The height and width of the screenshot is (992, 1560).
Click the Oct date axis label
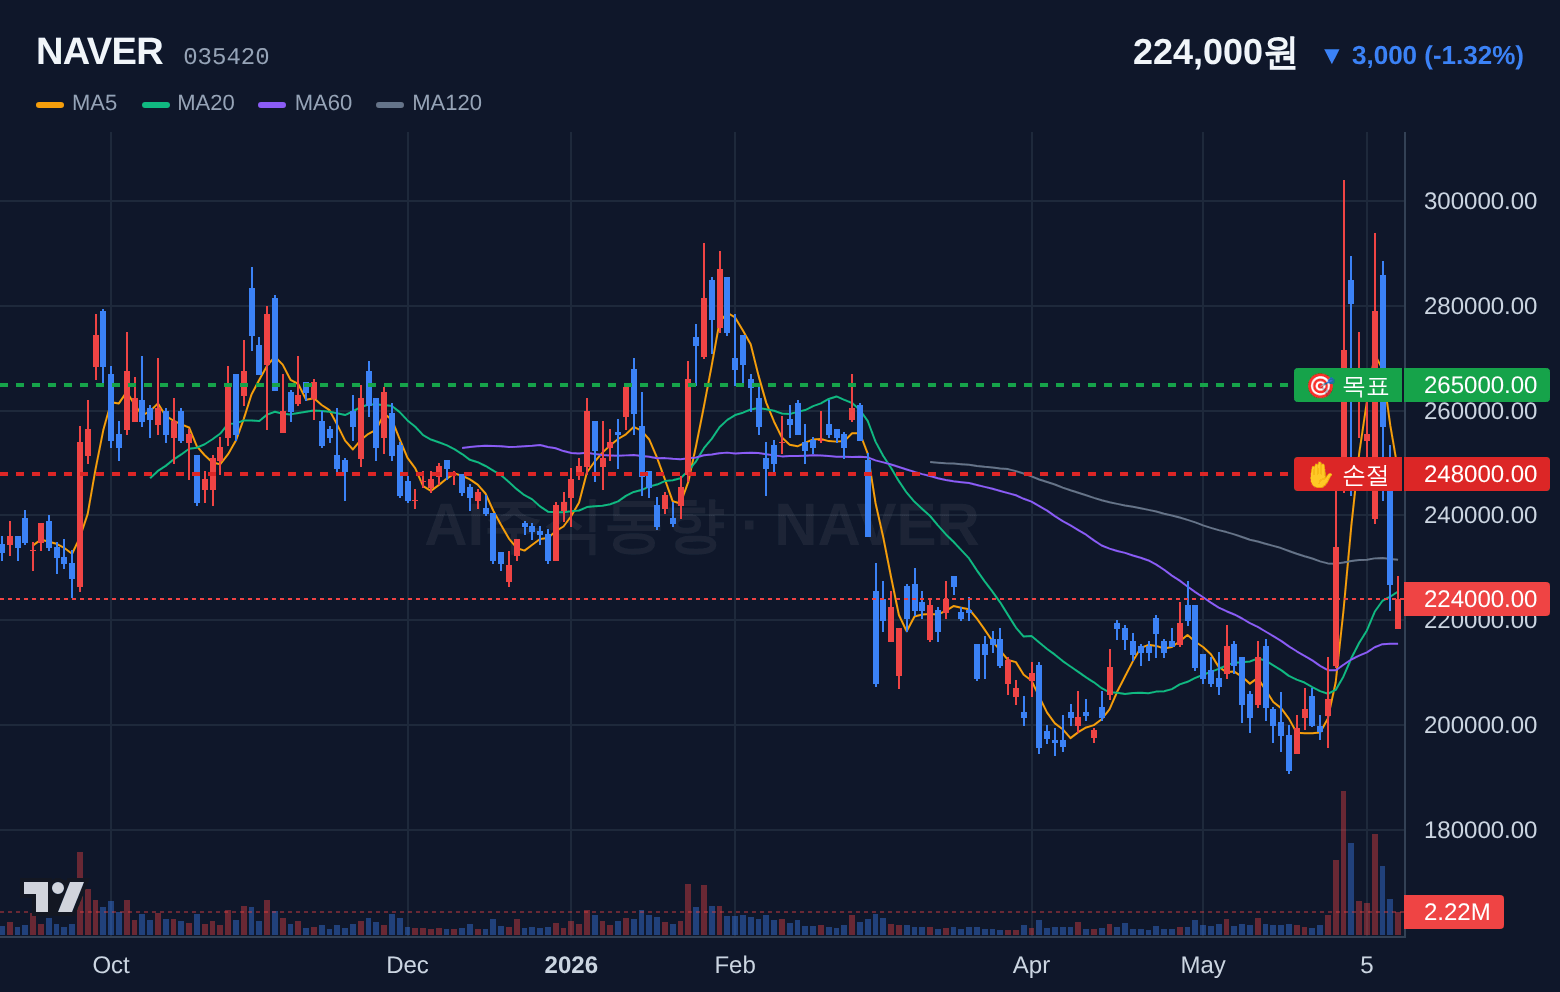(111, 965)
